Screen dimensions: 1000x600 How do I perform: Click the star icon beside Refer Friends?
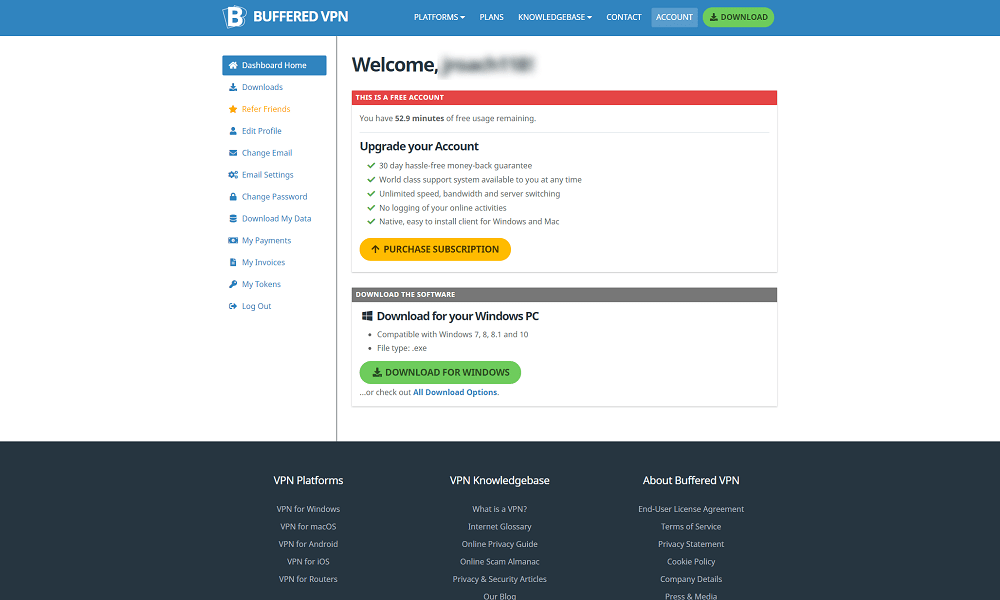tap(233, 109)
